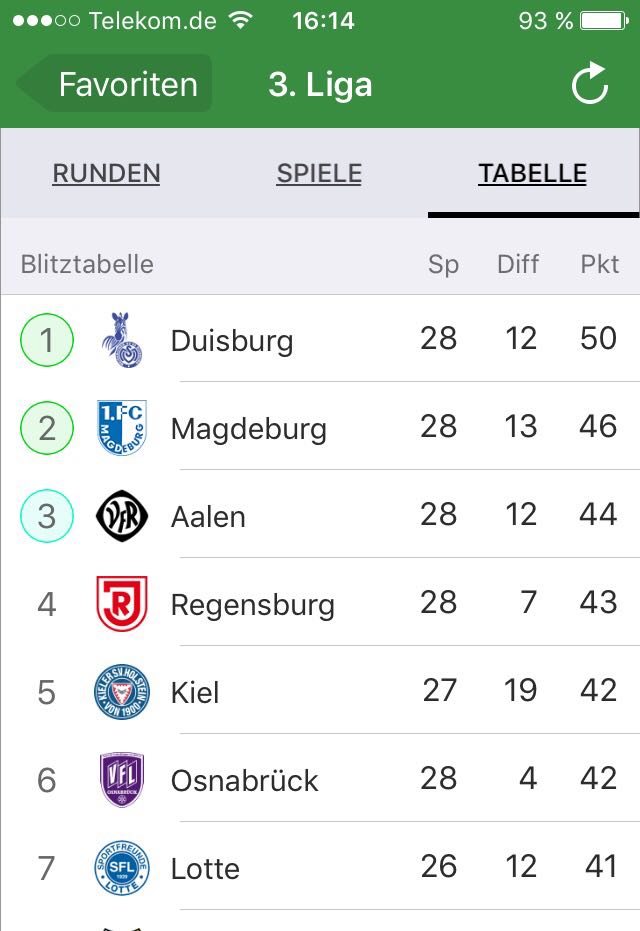Screen dimensions: 640x931
Task: Tap the battery indicator in status bar
Action: [604, 21]
